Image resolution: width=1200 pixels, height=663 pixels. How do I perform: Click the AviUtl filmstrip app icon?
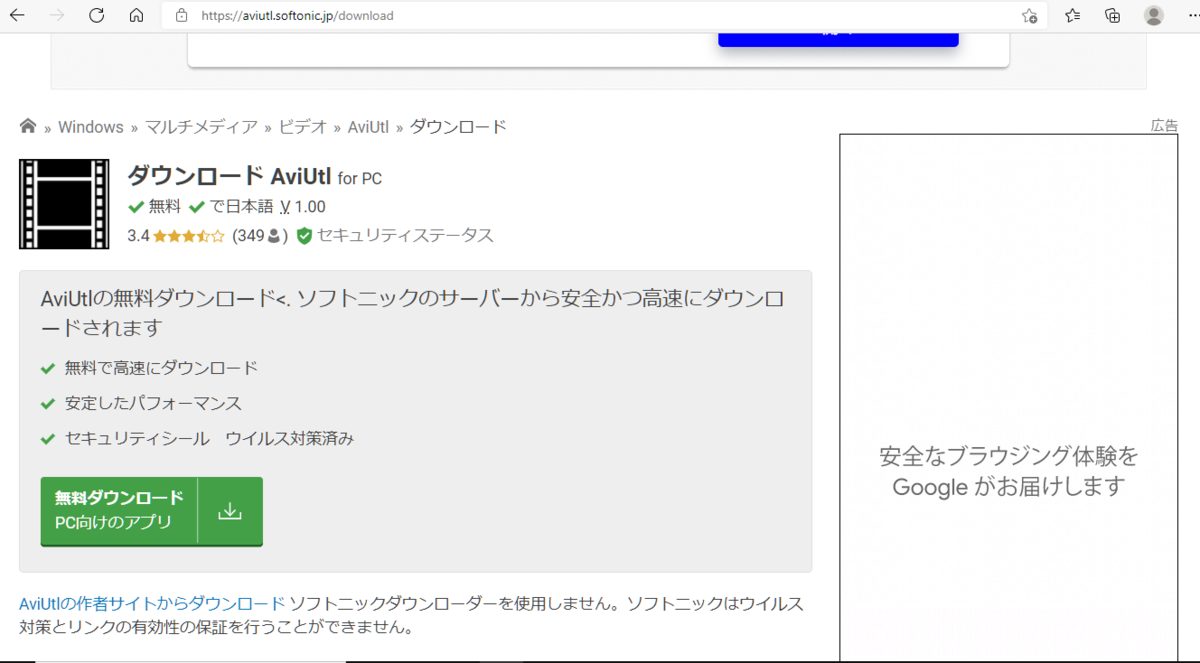pyautogui.click(x=64, y=204)
